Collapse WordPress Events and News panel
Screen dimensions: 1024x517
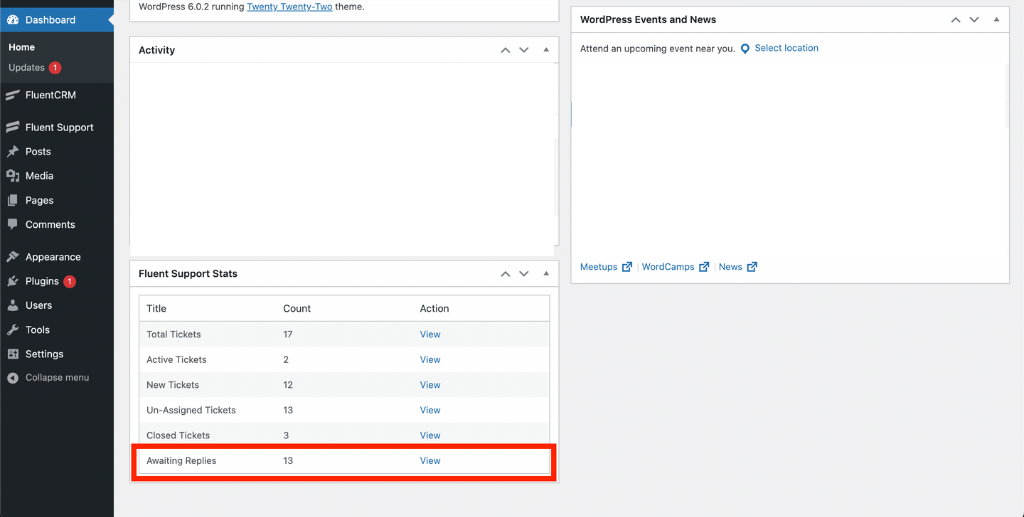[x=997, y=20]
